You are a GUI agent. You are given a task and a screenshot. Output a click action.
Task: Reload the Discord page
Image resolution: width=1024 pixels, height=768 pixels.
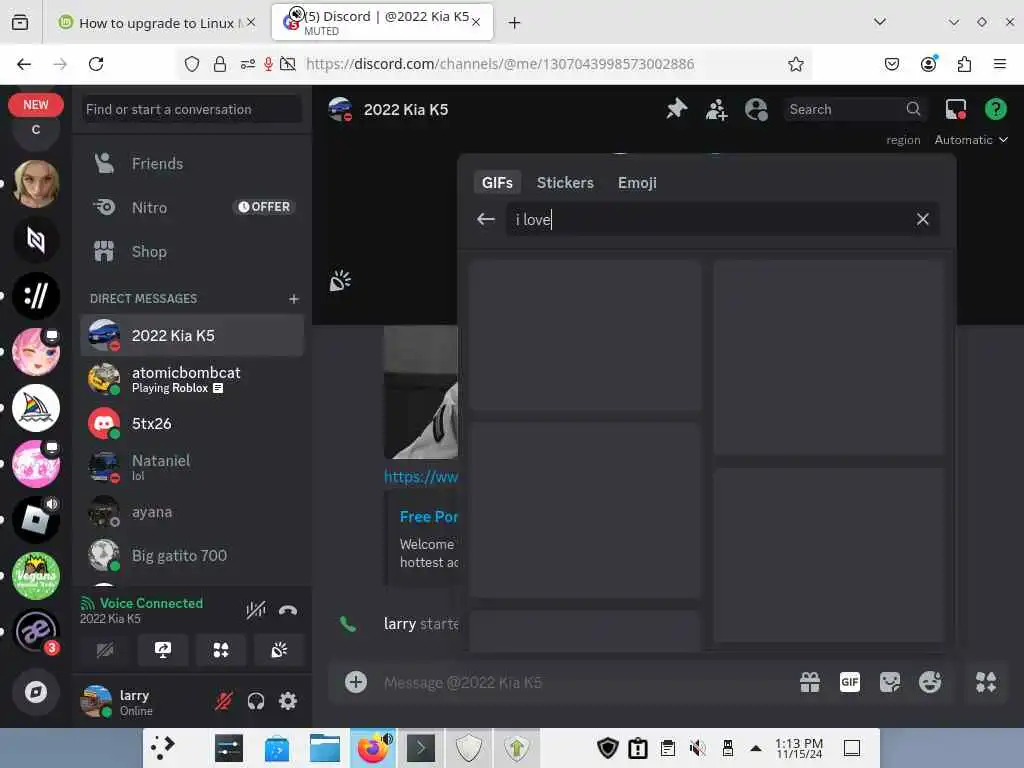coord(96,64)
